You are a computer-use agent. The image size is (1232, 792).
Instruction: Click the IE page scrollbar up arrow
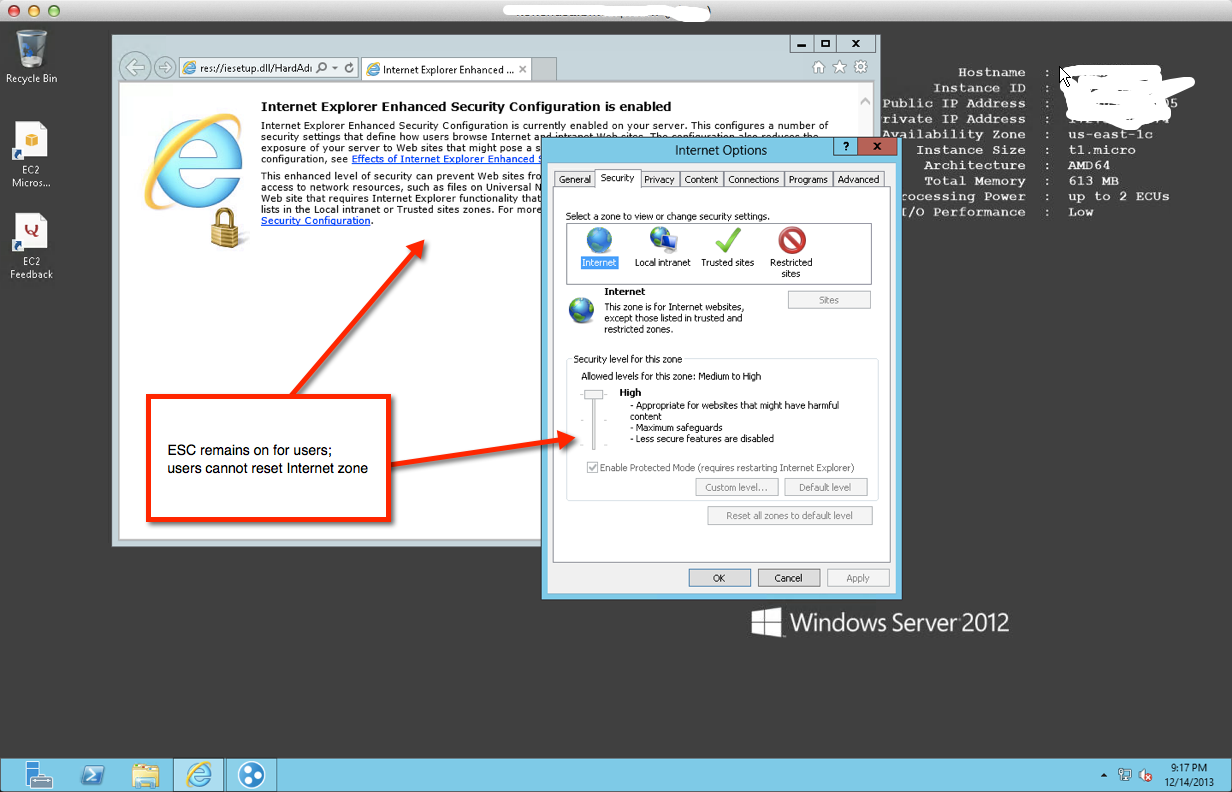(x=865, y=101)
